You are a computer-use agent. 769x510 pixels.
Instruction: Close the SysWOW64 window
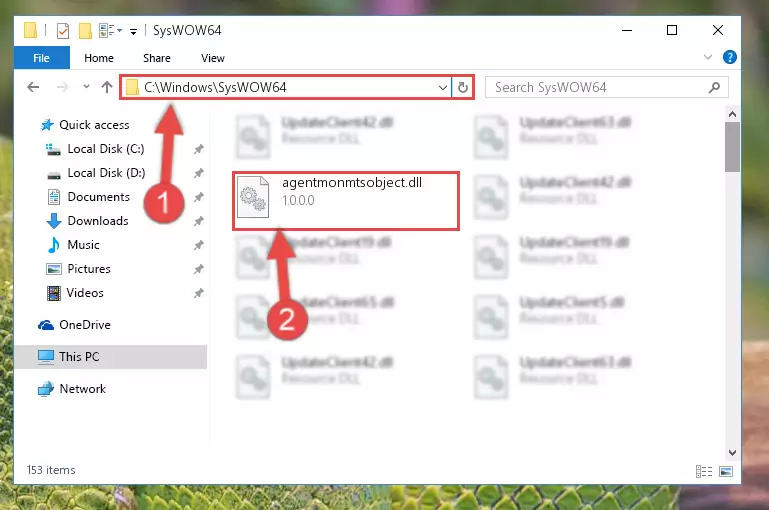point(718,30)
